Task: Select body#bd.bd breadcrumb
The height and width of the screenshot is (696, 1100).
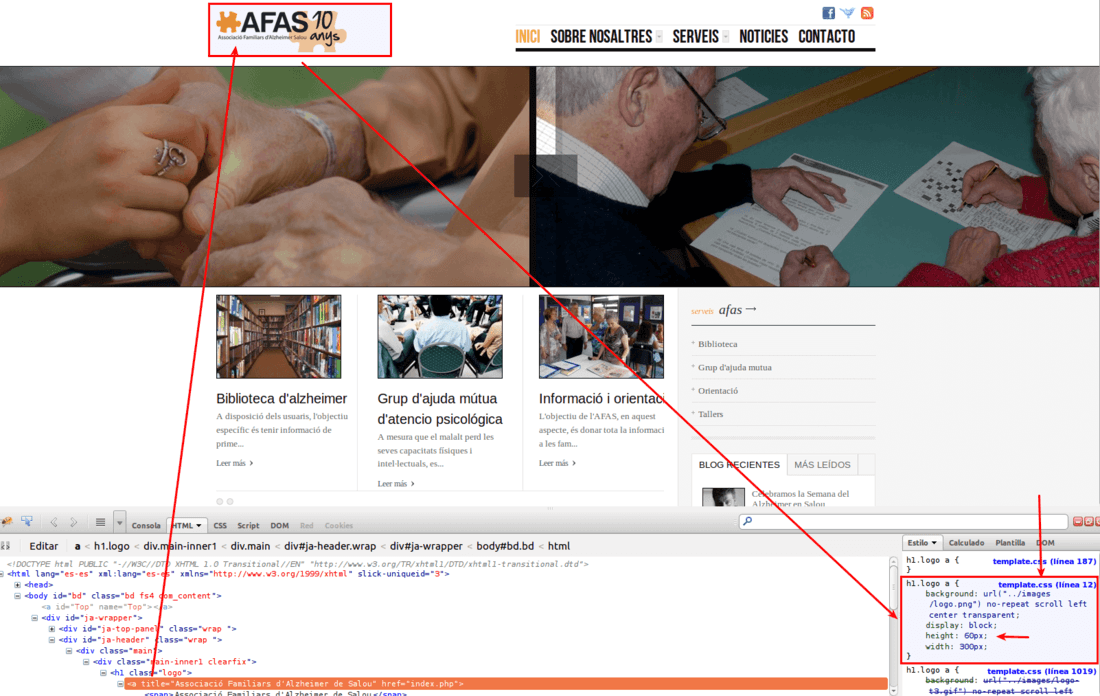Action: (x=505, y=546)
